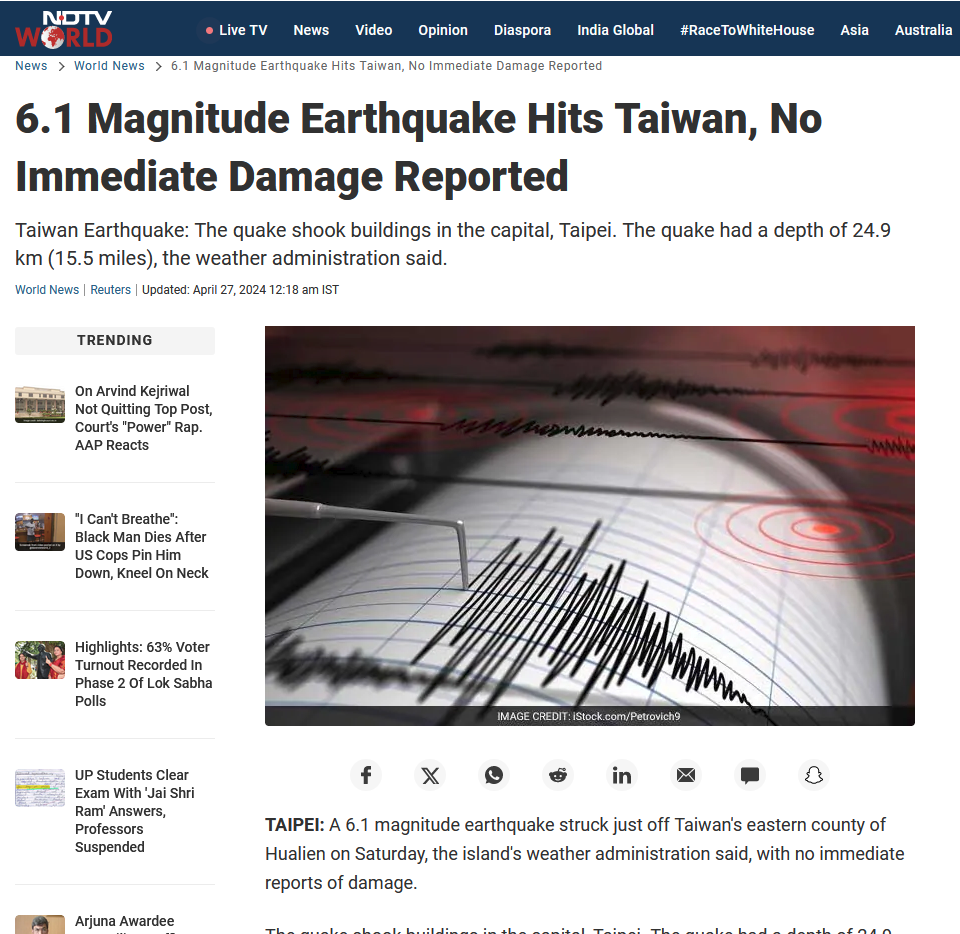Click the subheadline about quake depth
The image size is (960, 934).
(453, 244)
